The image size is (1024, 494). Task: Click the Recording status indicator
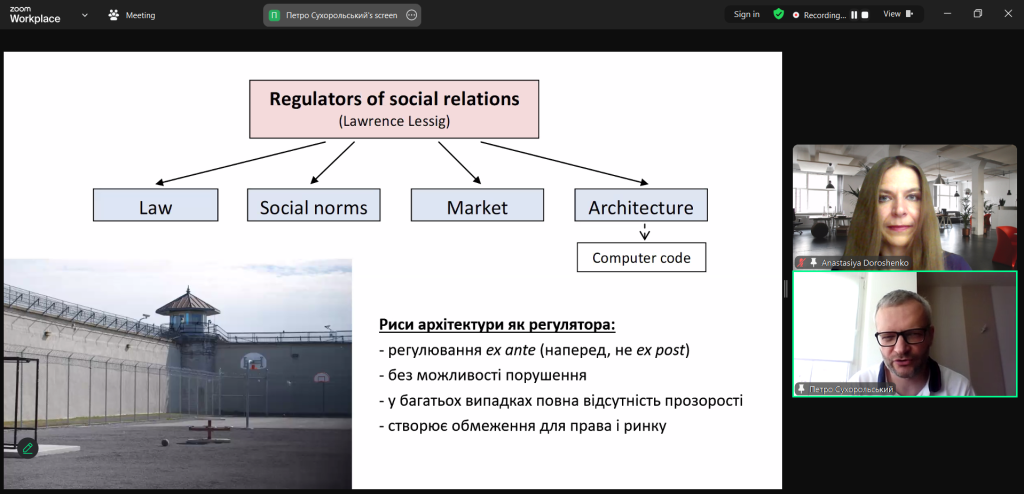(819, 14)
